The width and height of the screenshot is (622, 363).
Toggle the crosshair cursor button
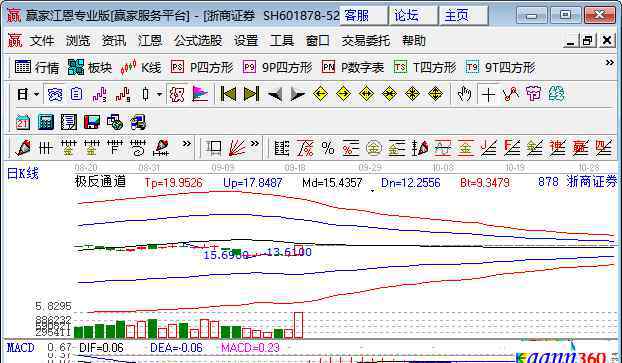488,94
